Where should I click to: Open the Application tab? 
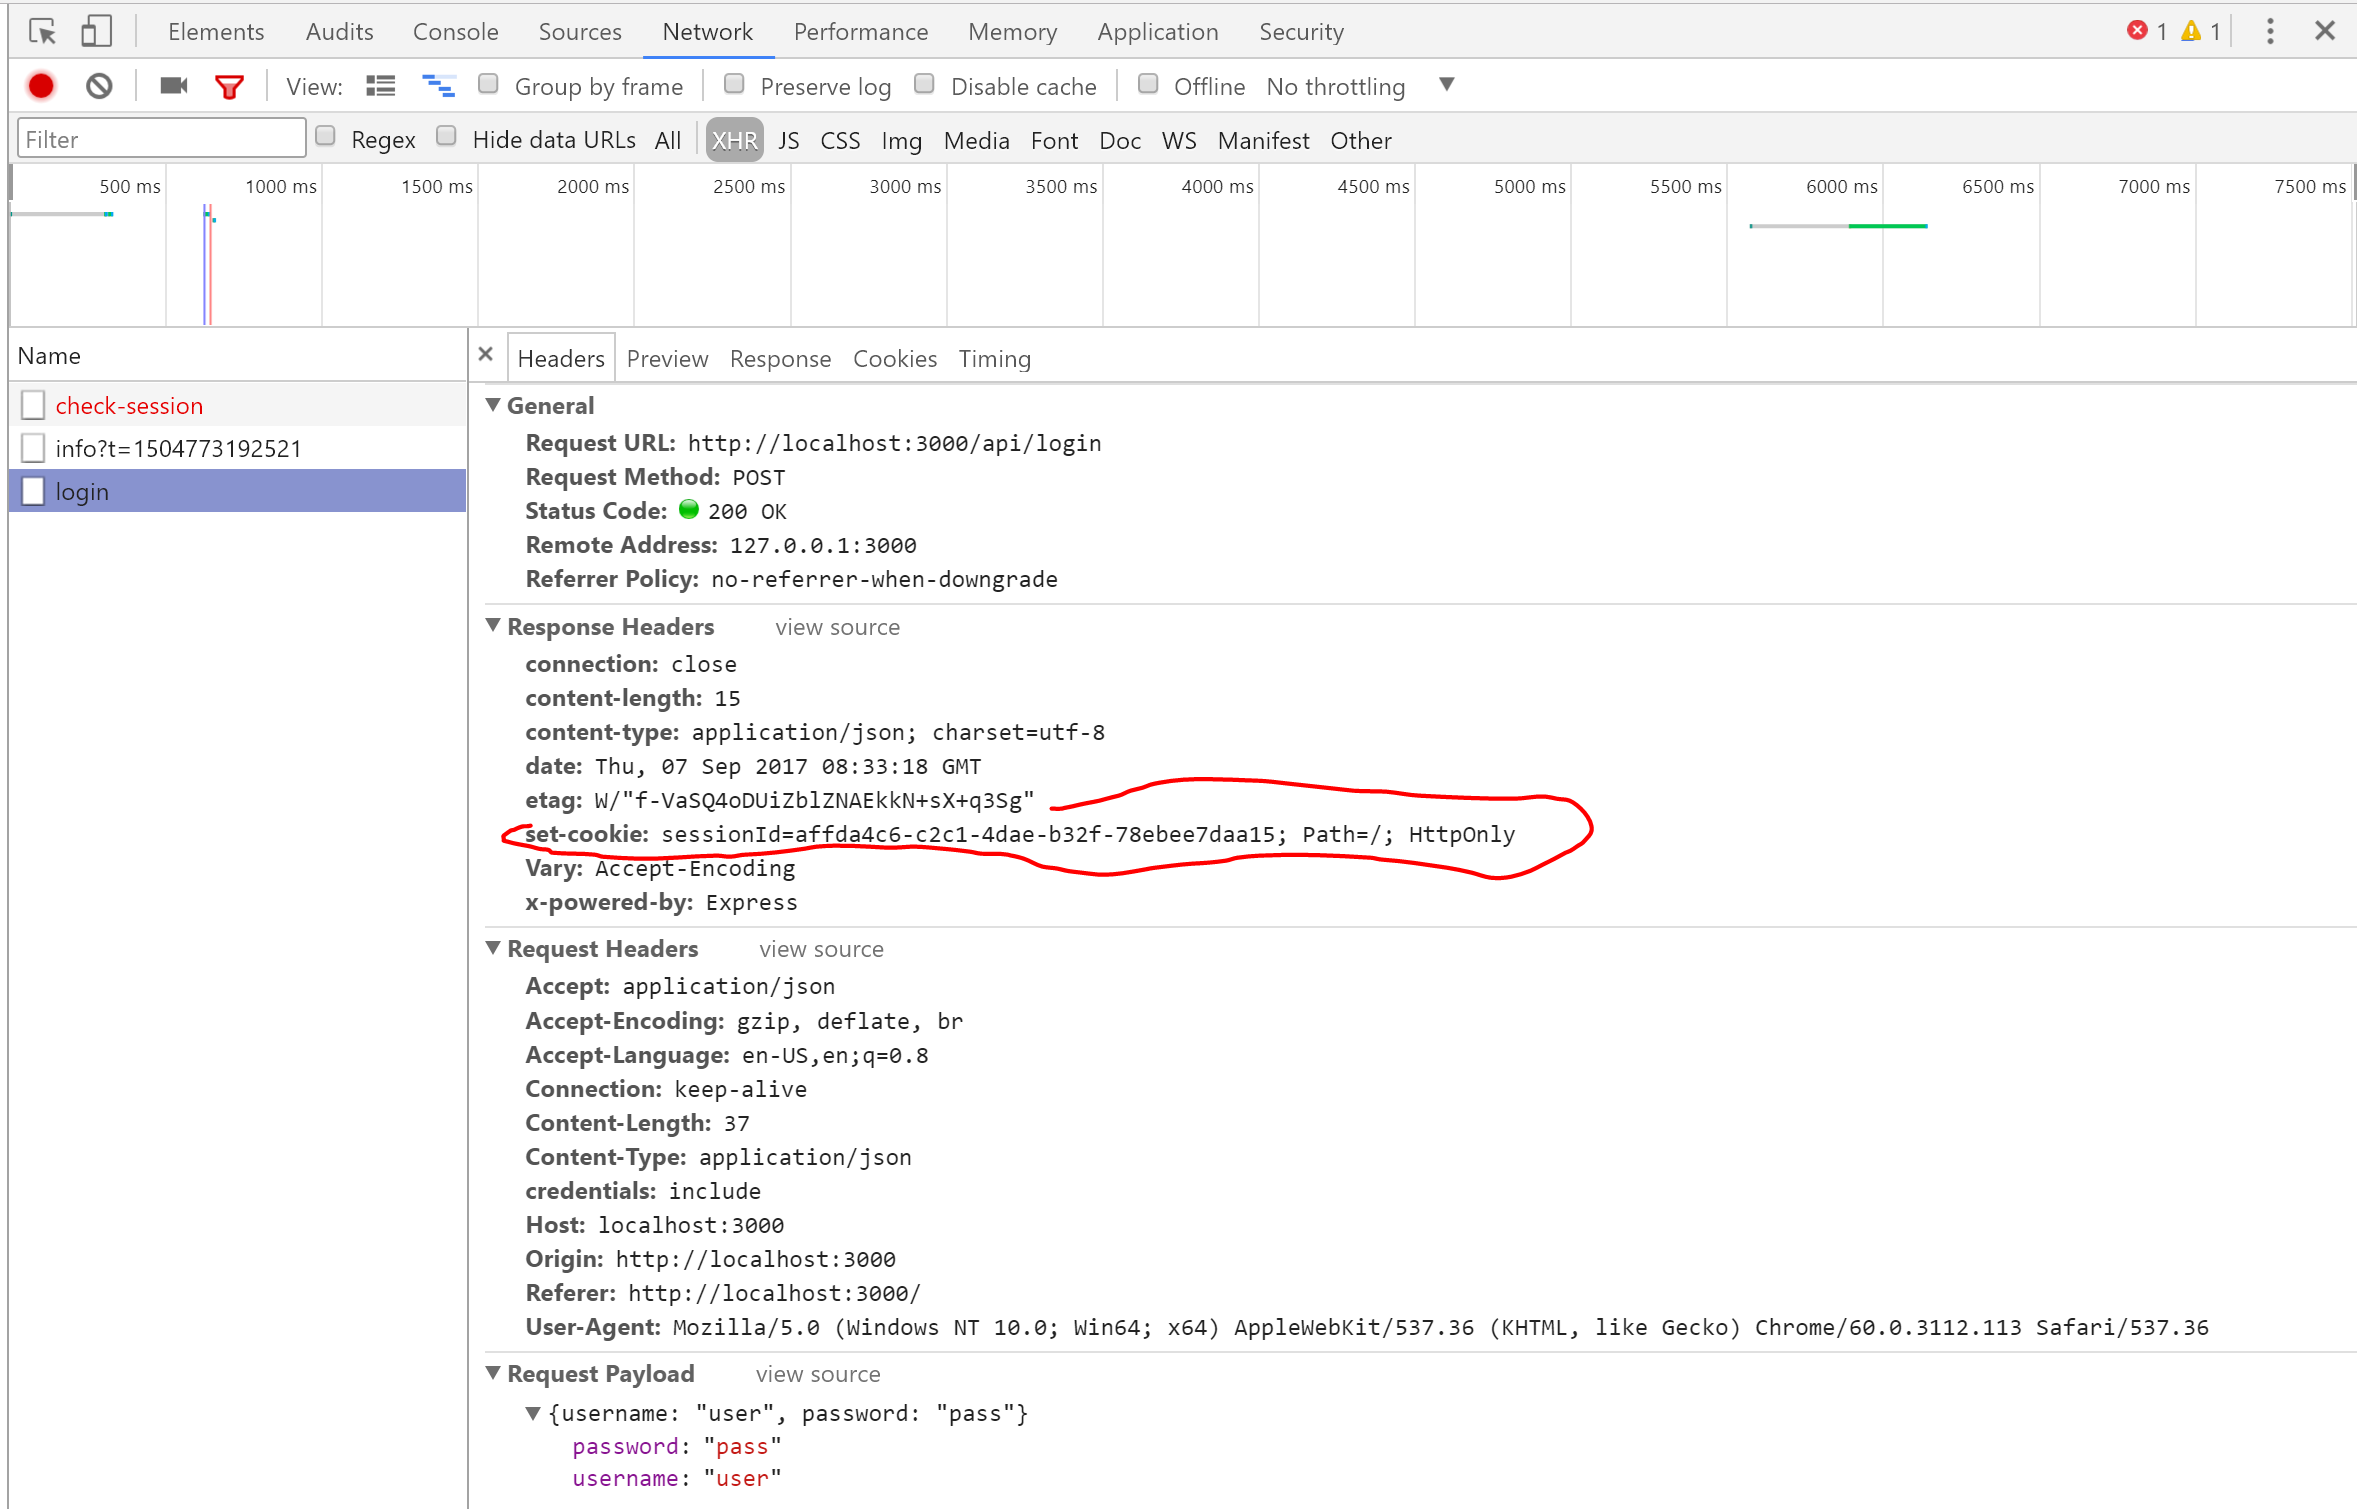[1158, 32]
